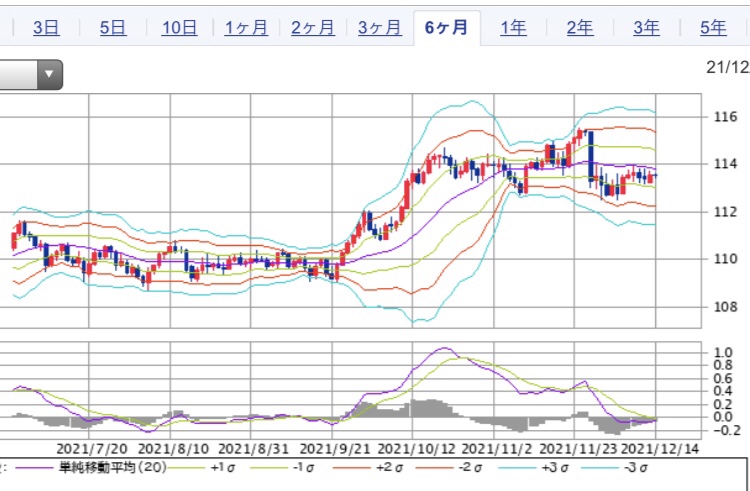The height and width of the screenshot is (491, 750).
Task: Click the -3σ legend label
Action: (x=637, y=468)
